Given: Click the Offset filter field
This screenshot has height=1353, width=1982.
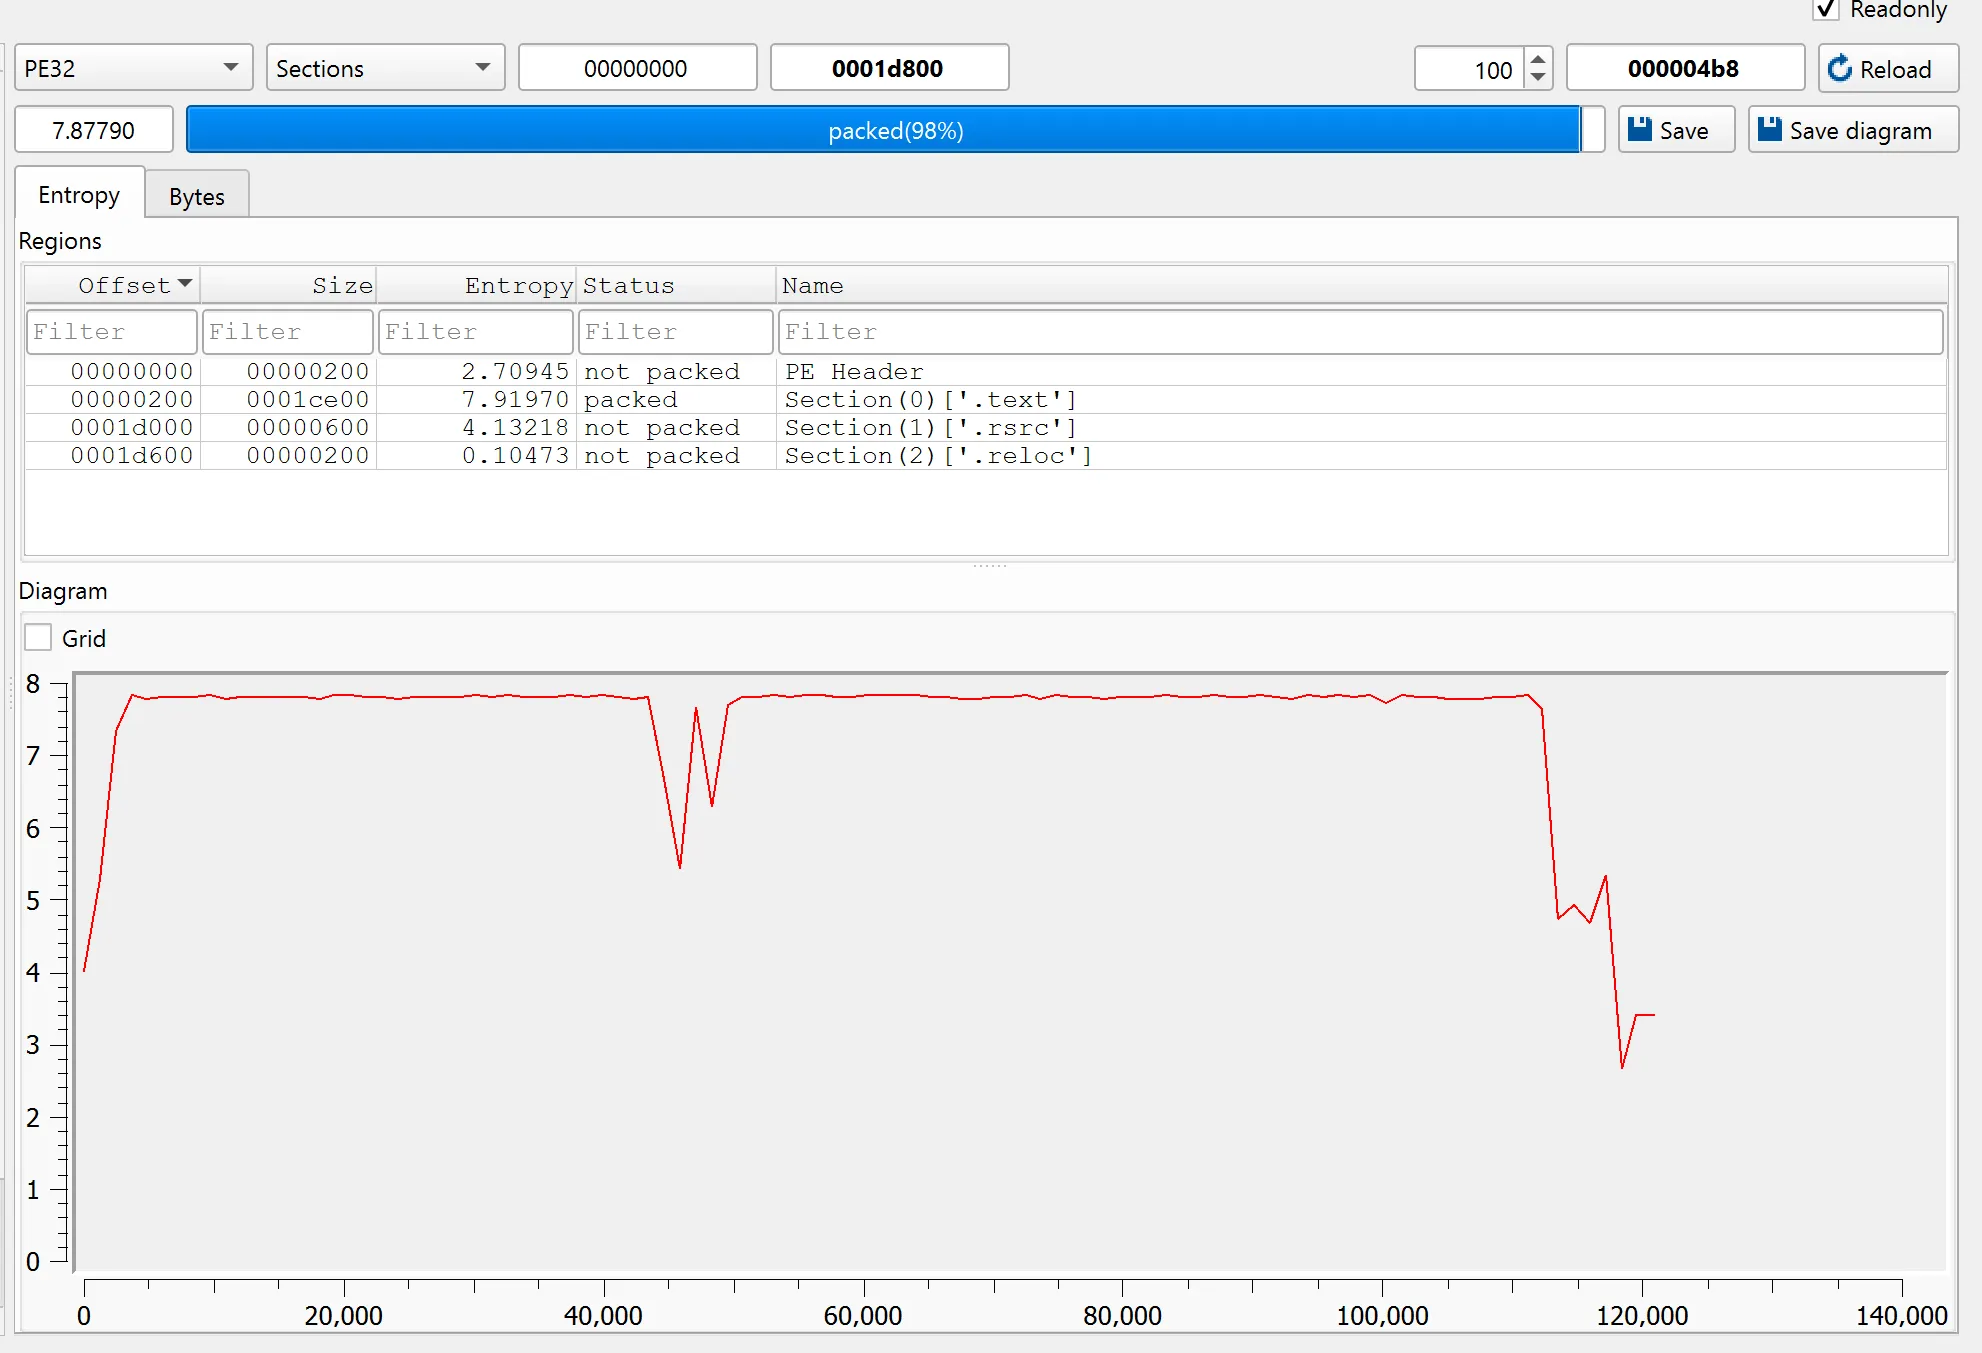Looking at the screenshot, I should (x=111, y=332).
